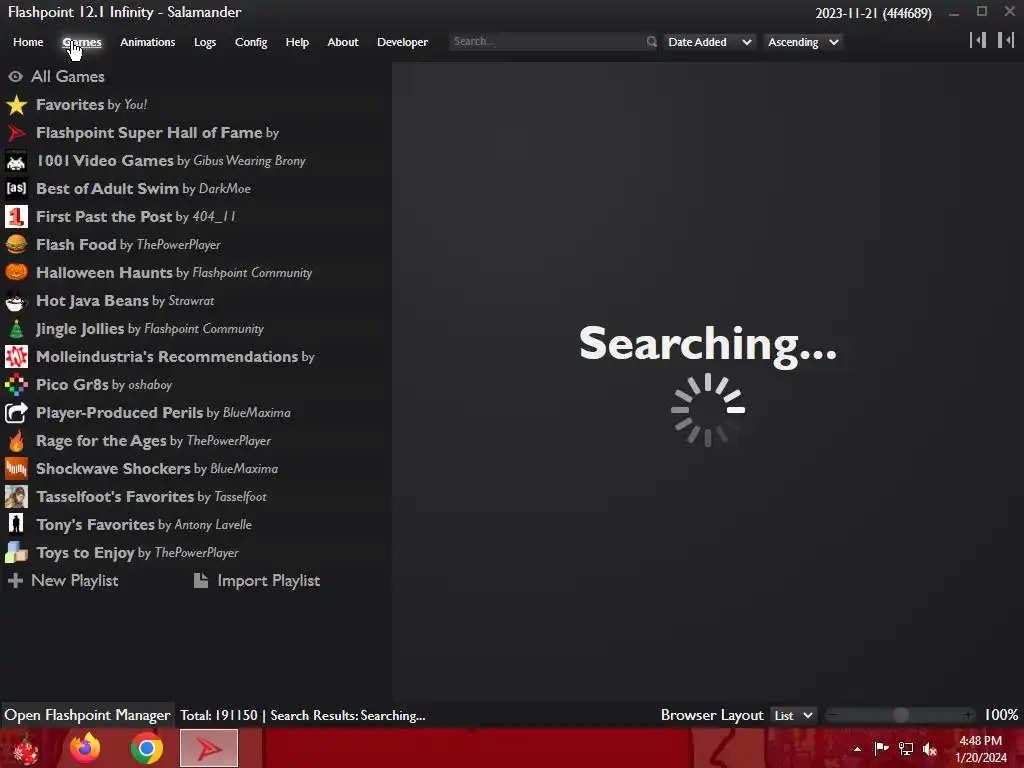This screenshot has height=768, width=1024.
Task: Click the Rage for the Ages flame icon
Action: pyautogui.click(x=16, y=441)
